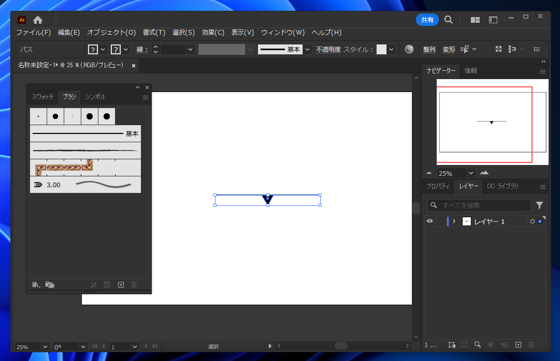560x361 pixels.
Task: Click the 不透明度 opacity label
Action: pos(328,49)
